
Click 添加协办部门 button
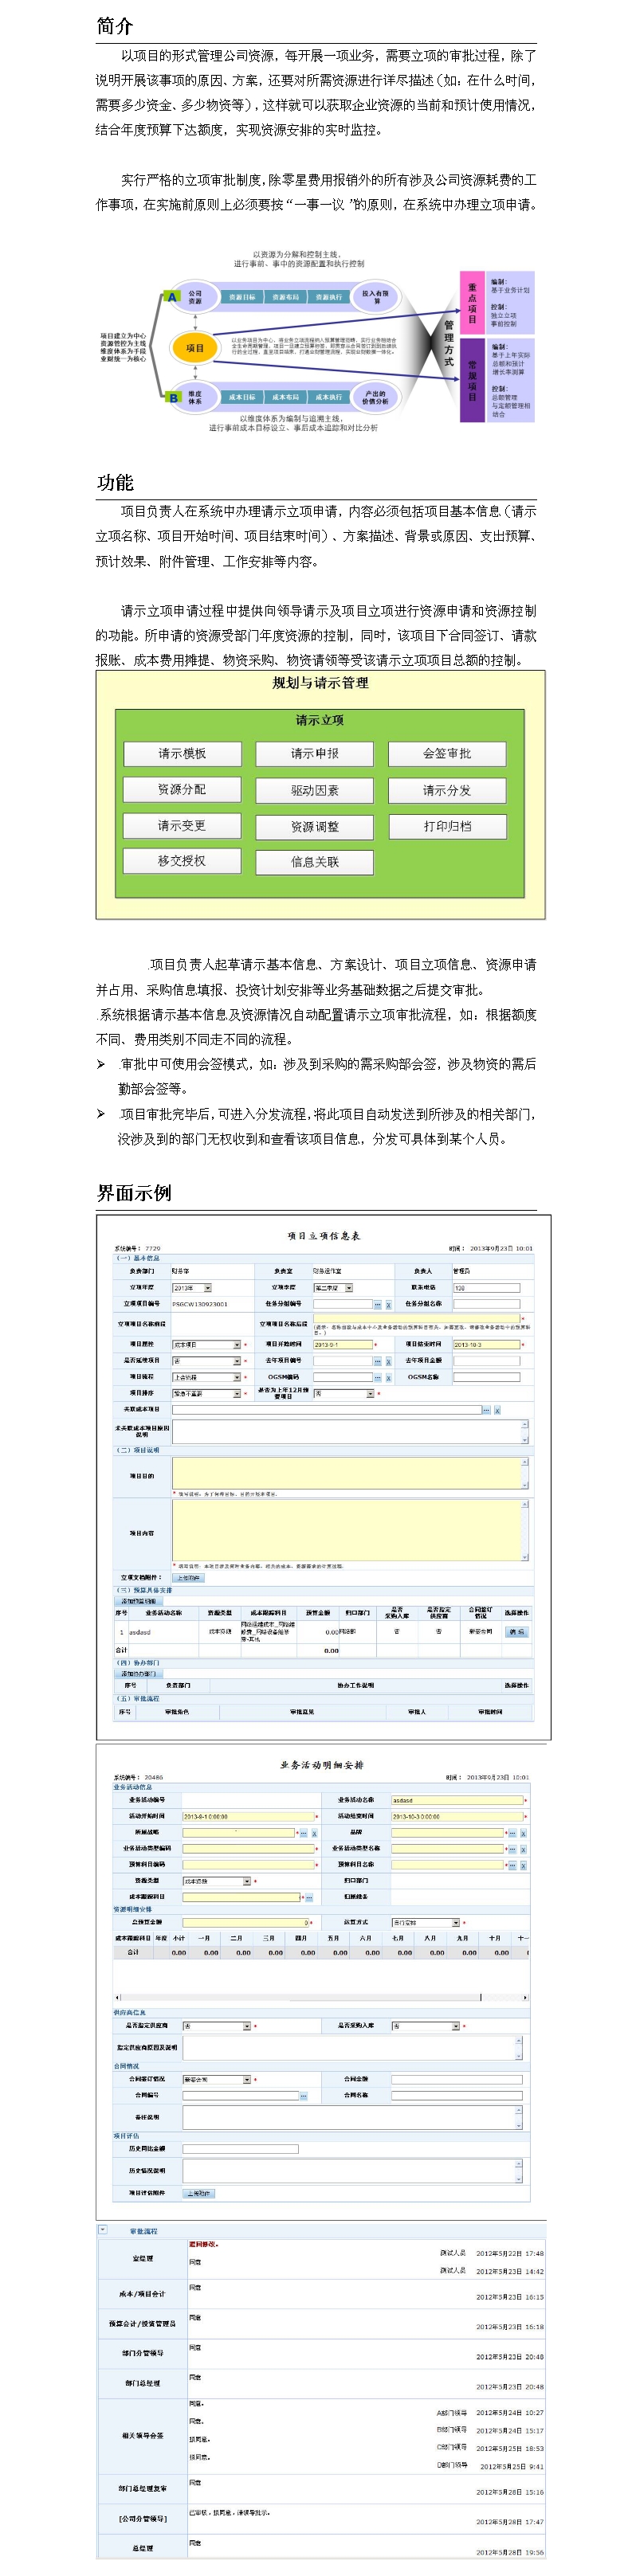[x=139, y=1674]
